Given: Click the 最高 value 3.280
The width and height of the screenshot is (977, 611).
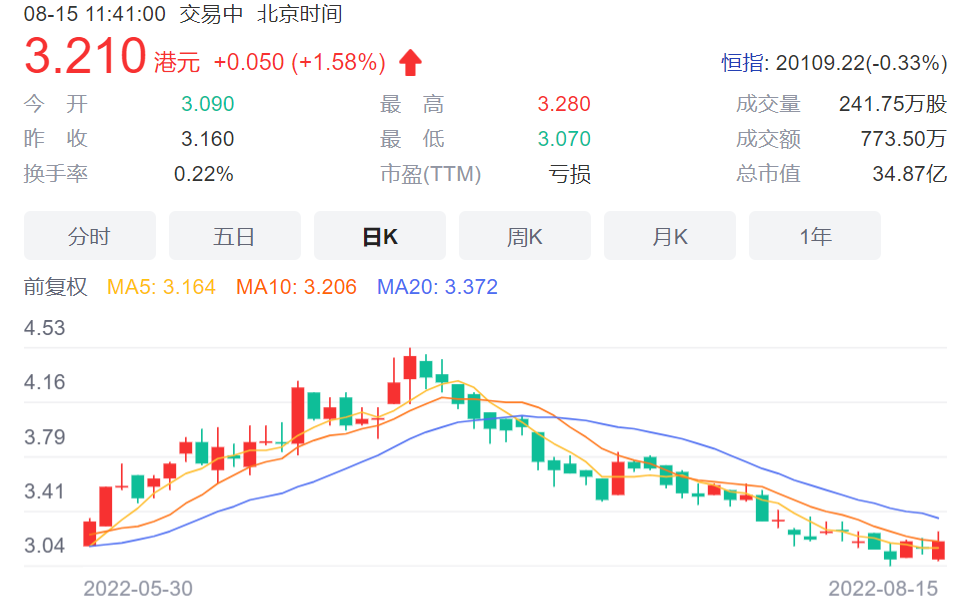Looking at the screenshot, I should click(x=564, y=103).
